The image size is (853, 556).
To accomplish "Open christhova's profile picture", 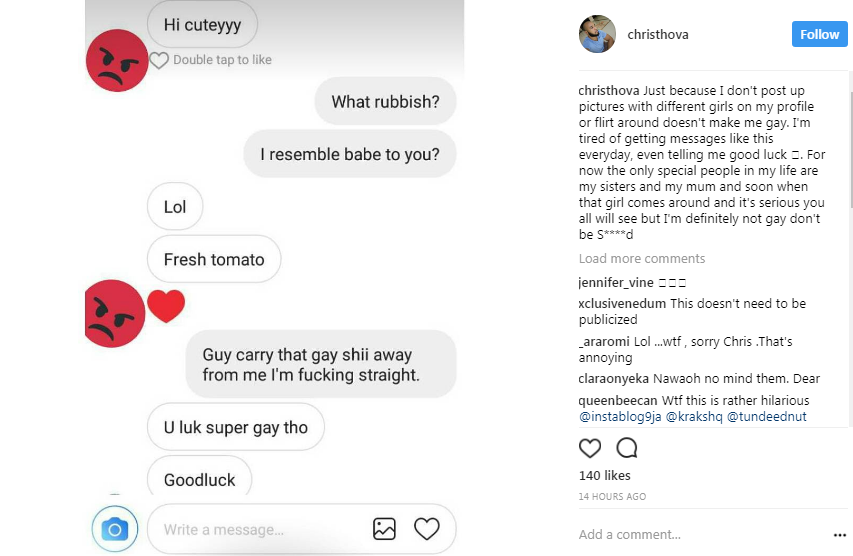I will (597, 34).
